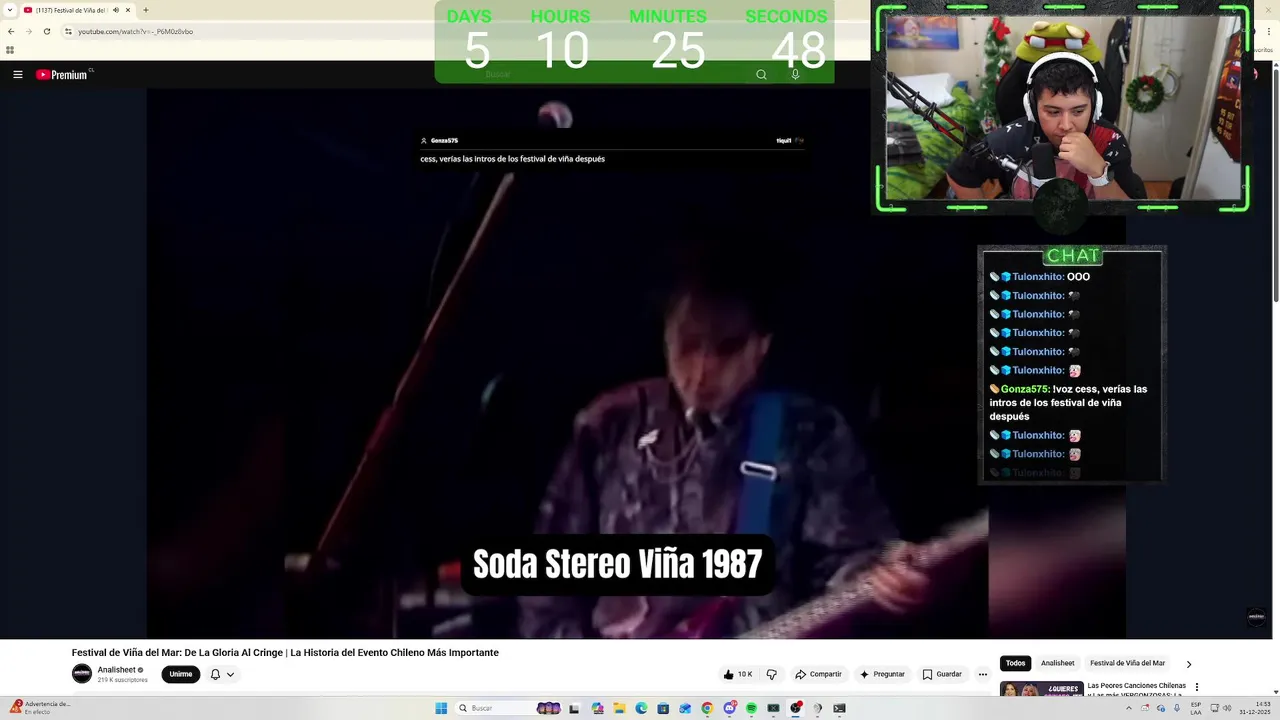Image resolution: width=1280 pixels, height=720 pixels.
Task: Toggle the notification bell for Analisheet
Action: tap(215, 674)
